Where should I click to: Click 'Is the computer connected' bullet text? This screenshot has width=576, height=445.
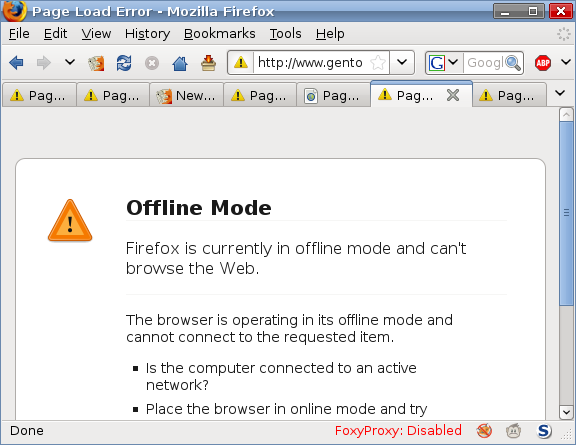(x=281, y=376)
